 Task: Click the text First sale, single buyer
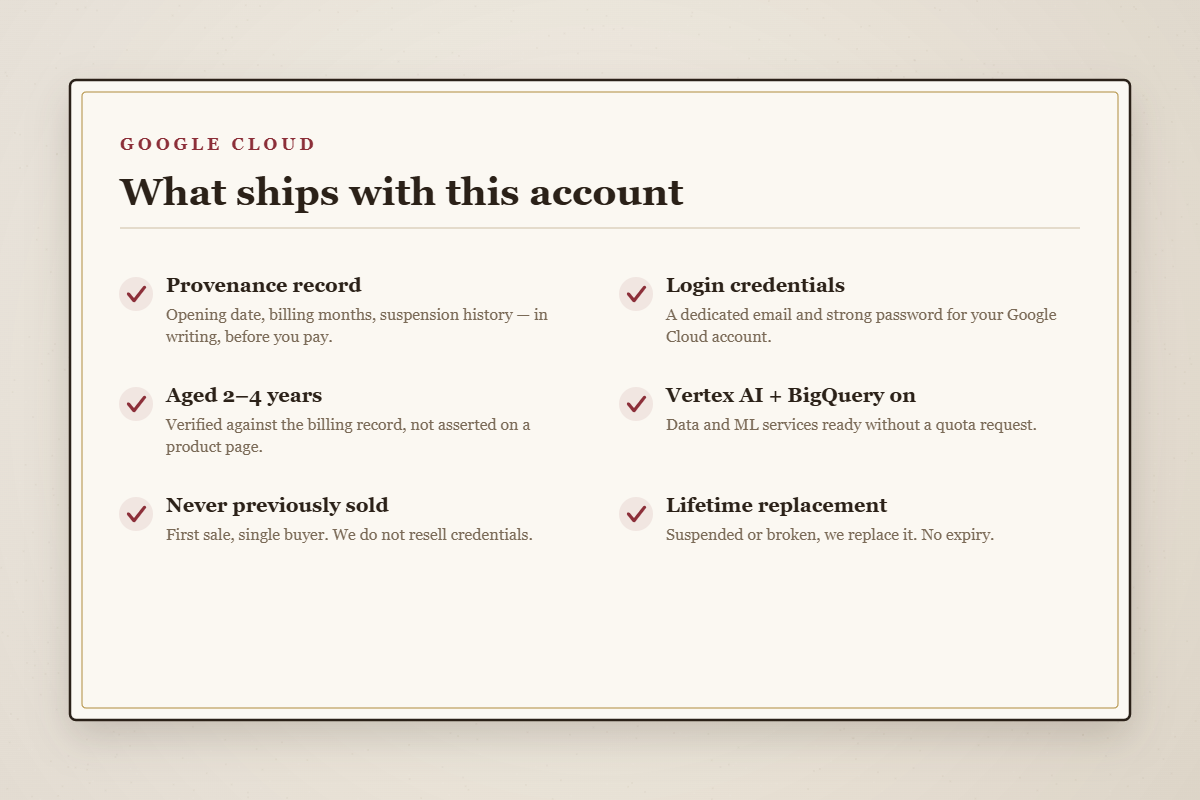pos(349,535)
